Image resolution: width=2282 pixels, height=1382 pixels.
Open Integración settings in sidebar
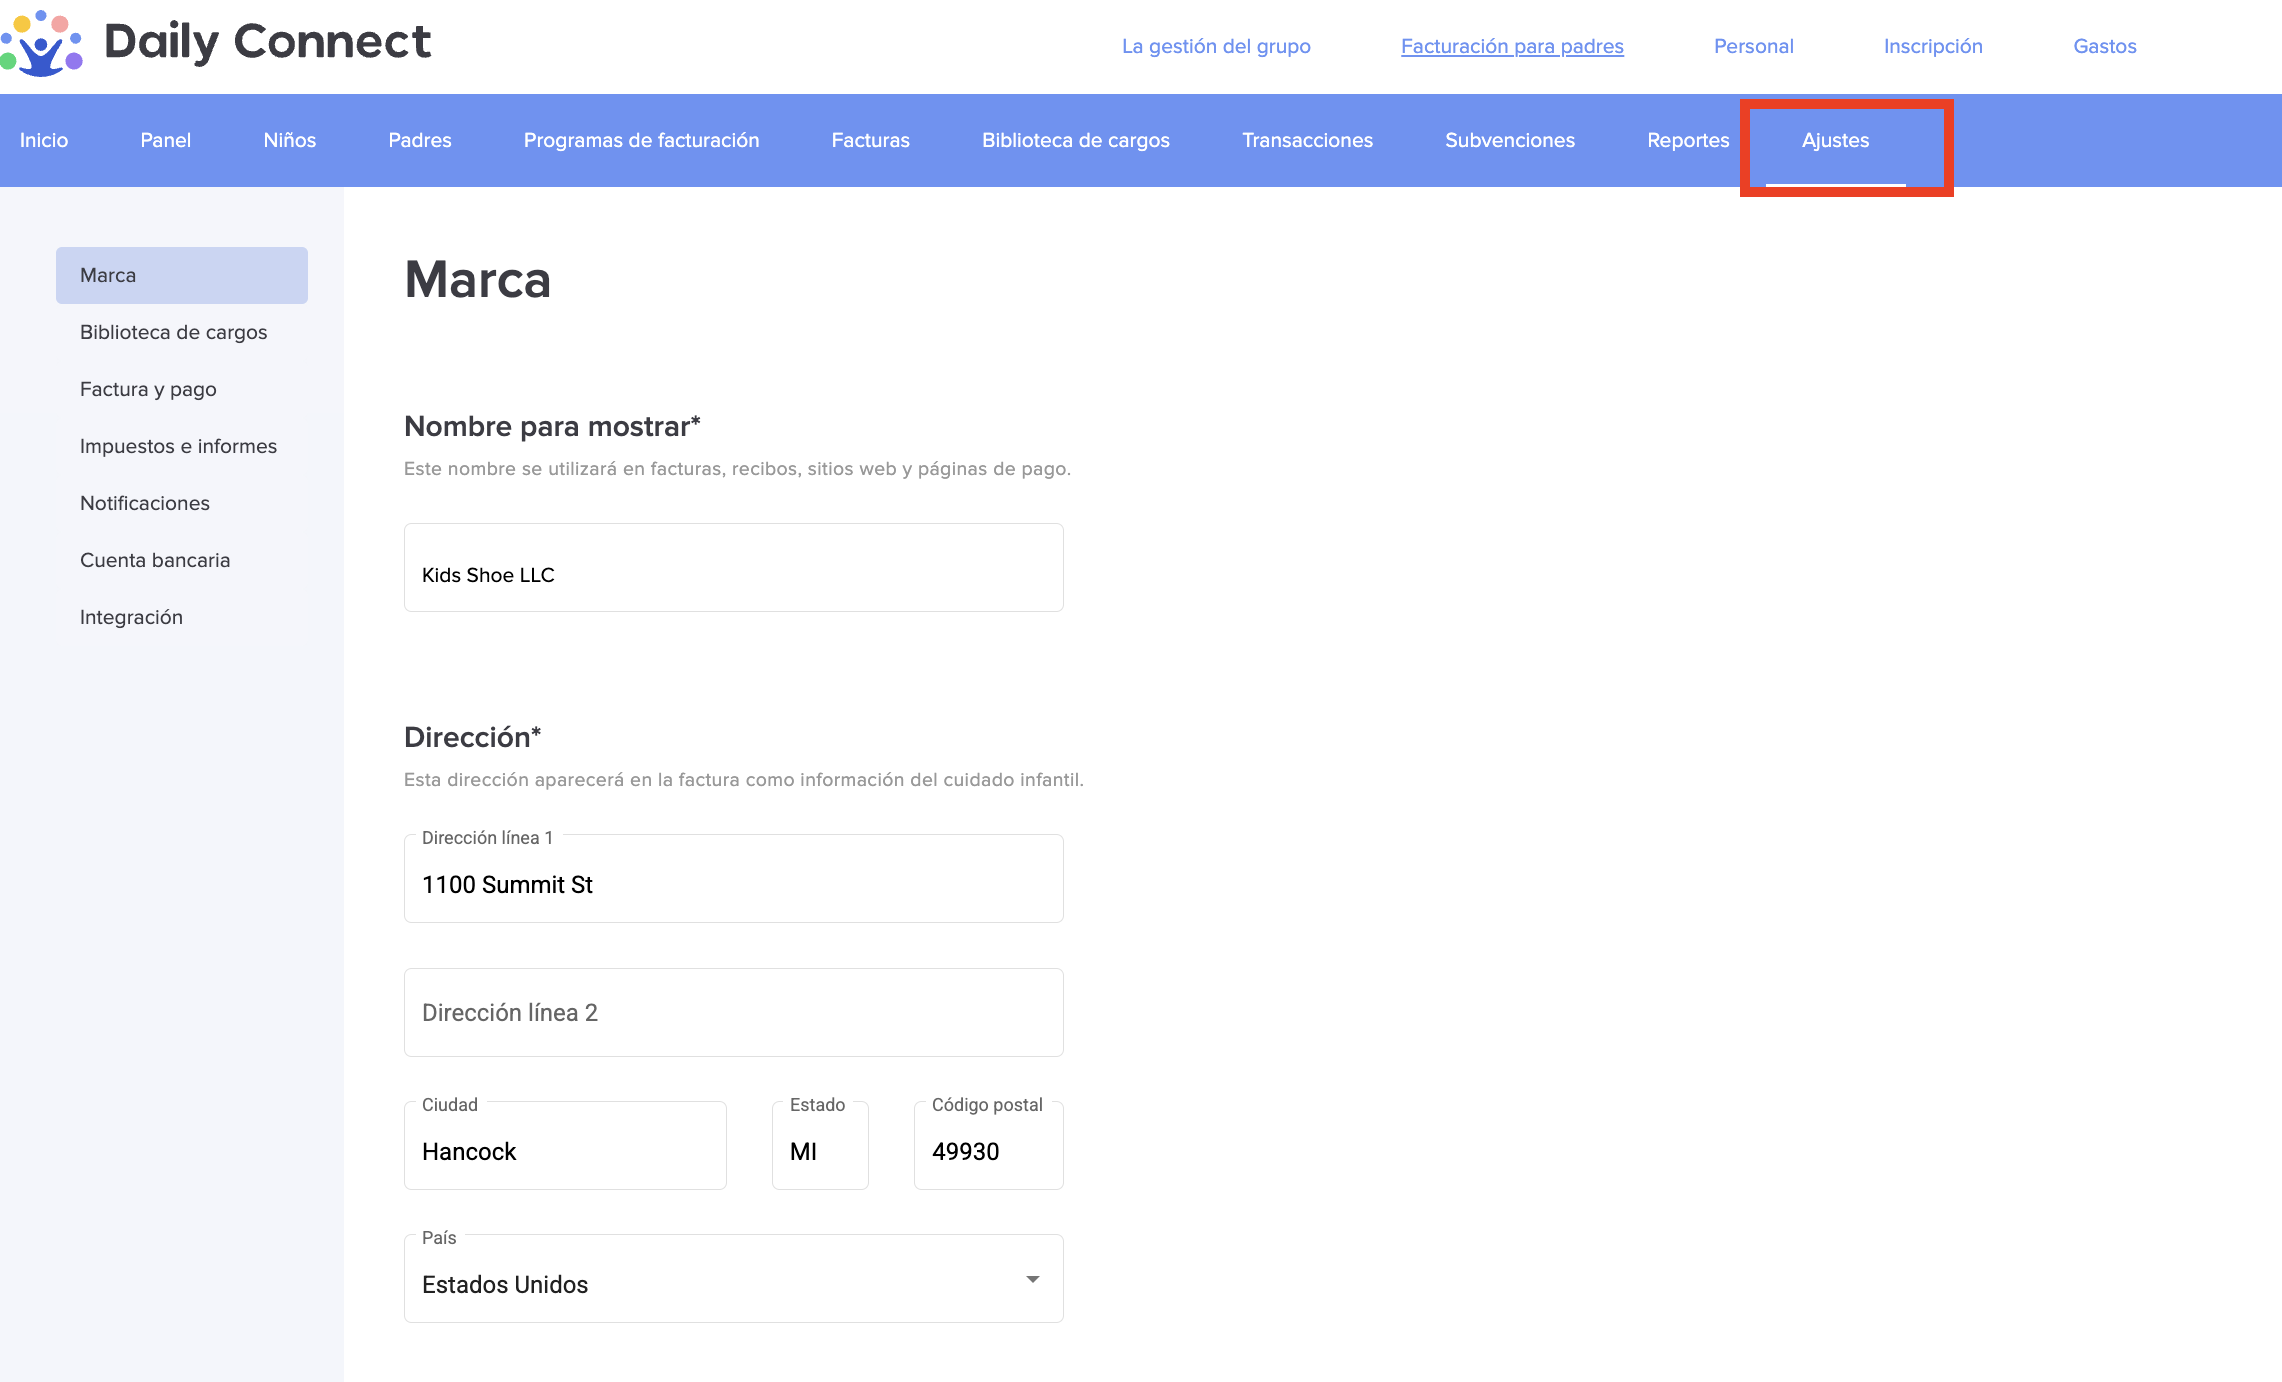[x=131, y=617]
